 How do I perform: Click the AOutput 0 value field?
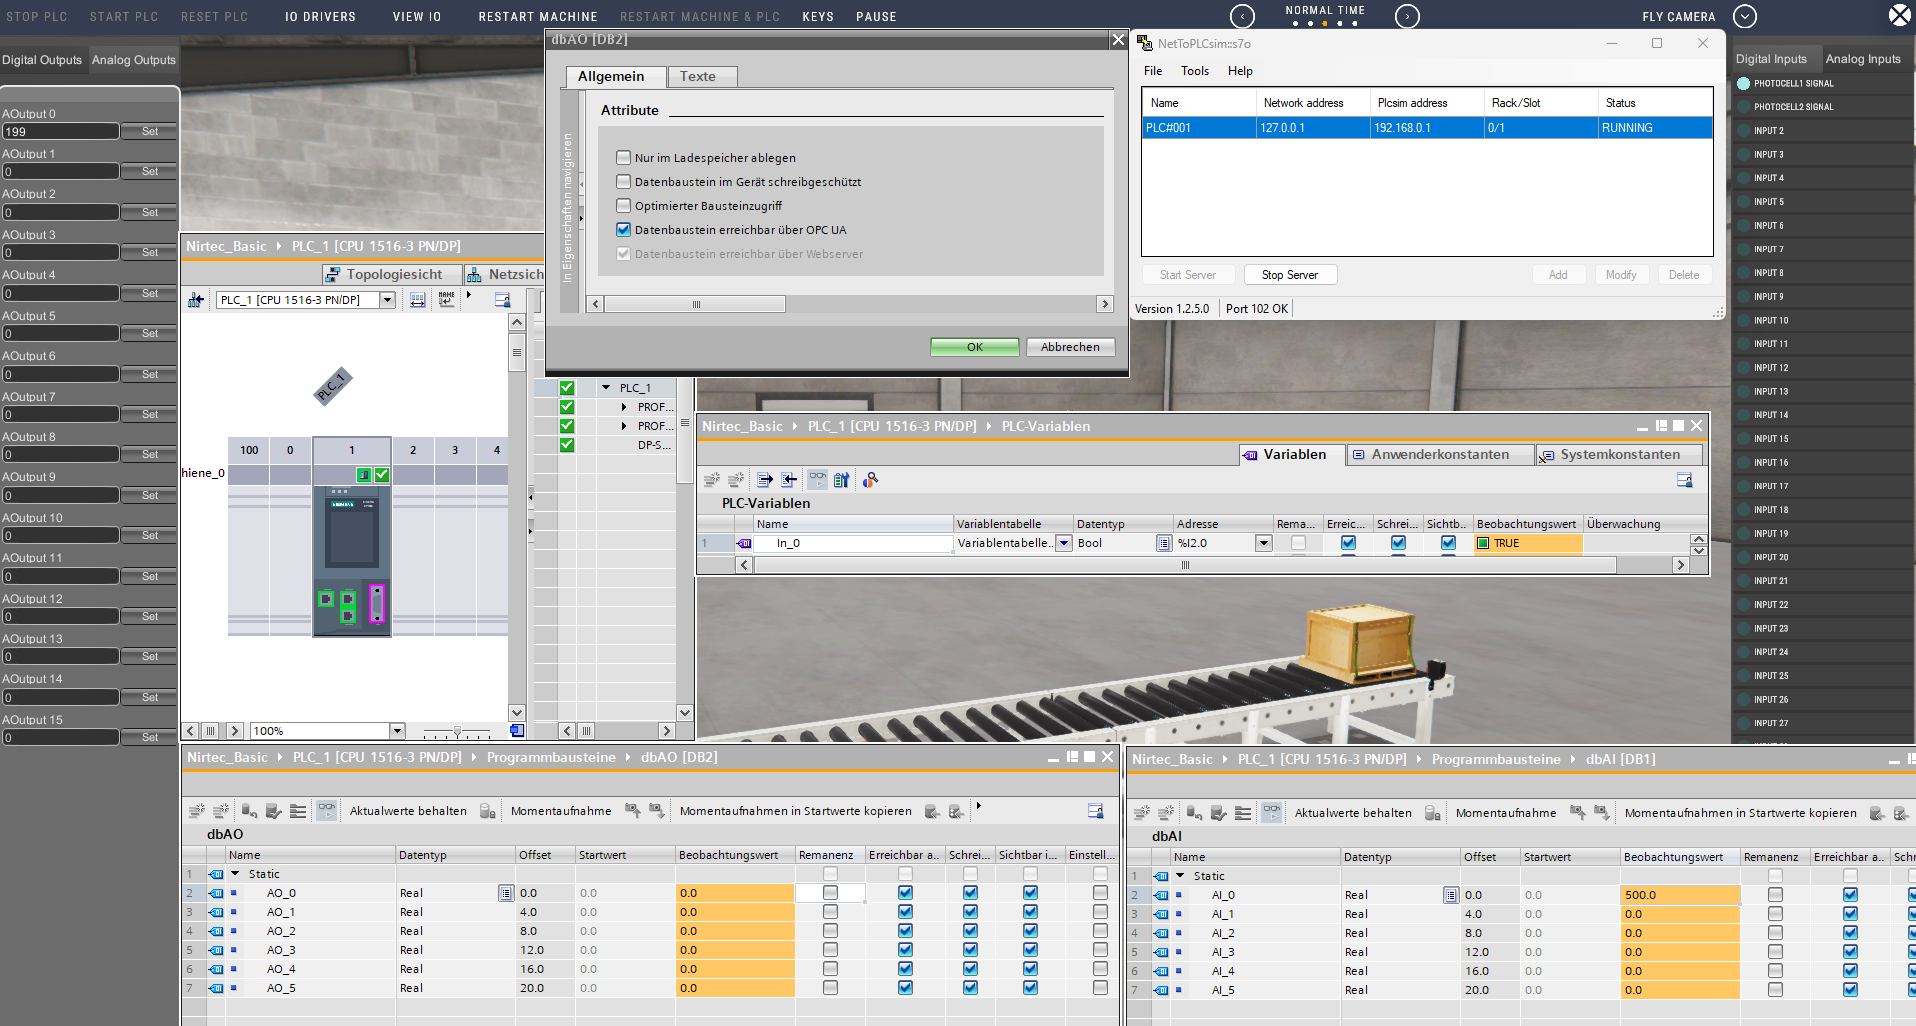pos(60,132)
